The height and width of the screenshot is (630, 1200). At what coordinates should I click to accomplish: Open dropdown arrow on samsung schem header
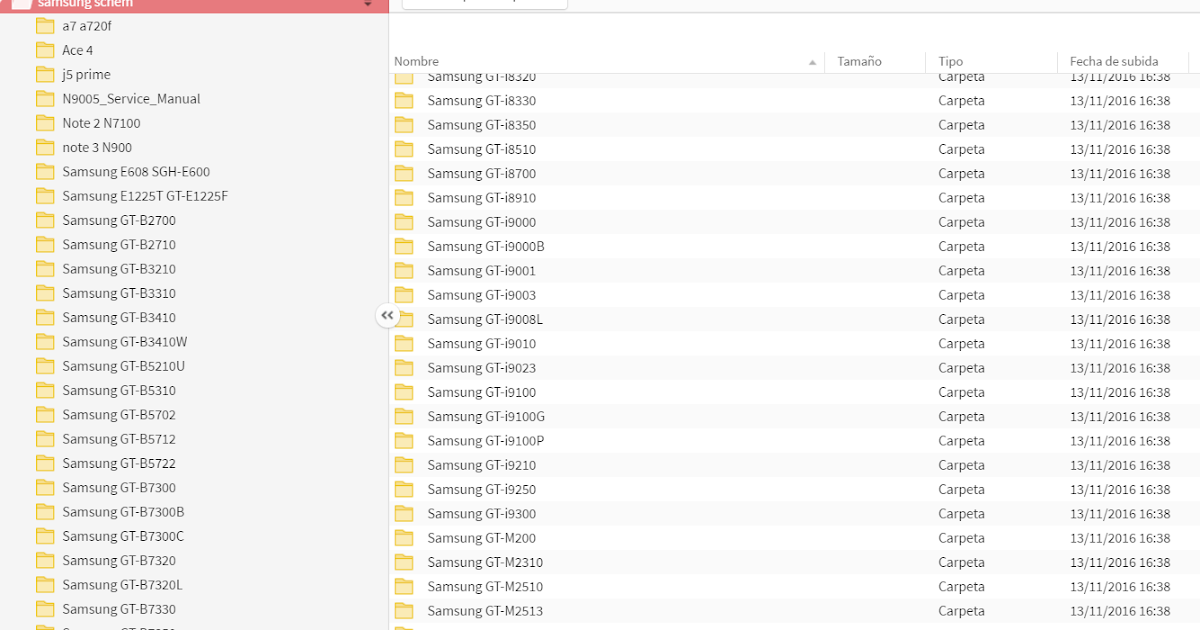point(367,4)
